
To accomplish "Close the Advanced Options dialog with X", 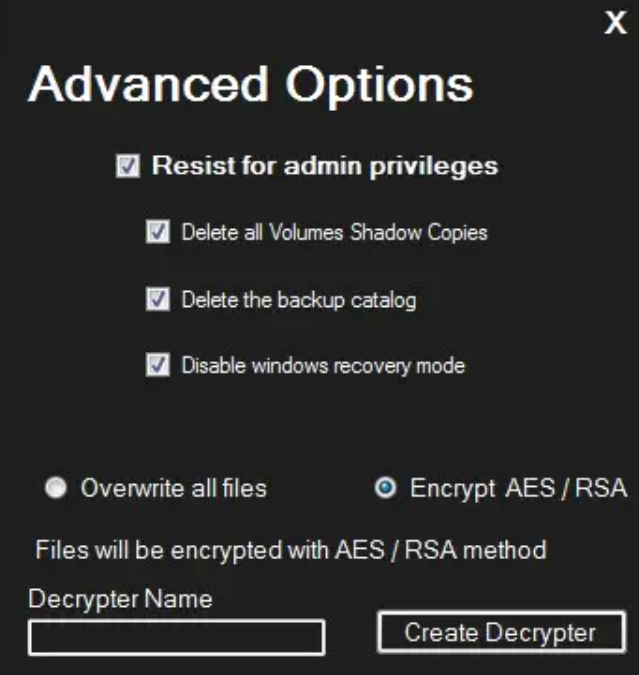I will click(615, 23).
